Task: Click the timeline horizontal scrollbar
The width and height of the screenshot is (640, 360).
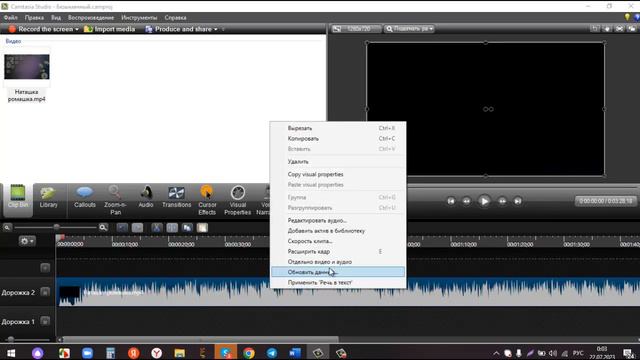Action: pos(200,340)
